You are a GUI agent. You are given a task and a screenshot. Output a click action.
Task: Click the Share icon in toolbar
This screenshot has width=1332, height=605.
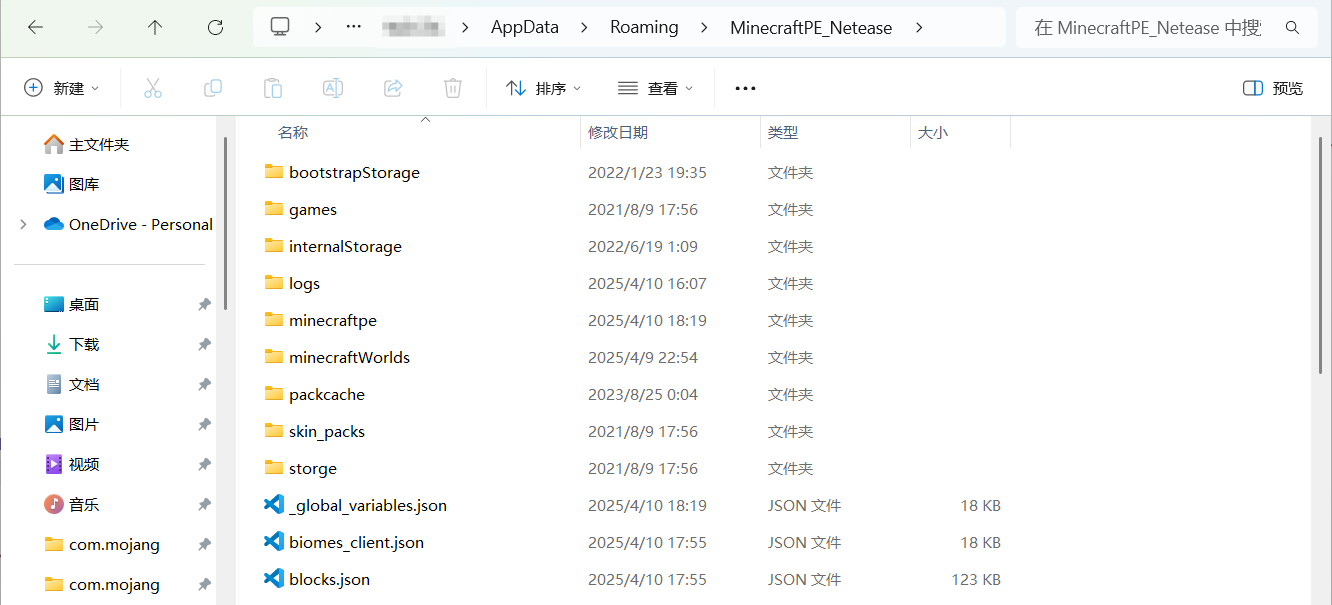pyautogui.click(x=393, y=88)
